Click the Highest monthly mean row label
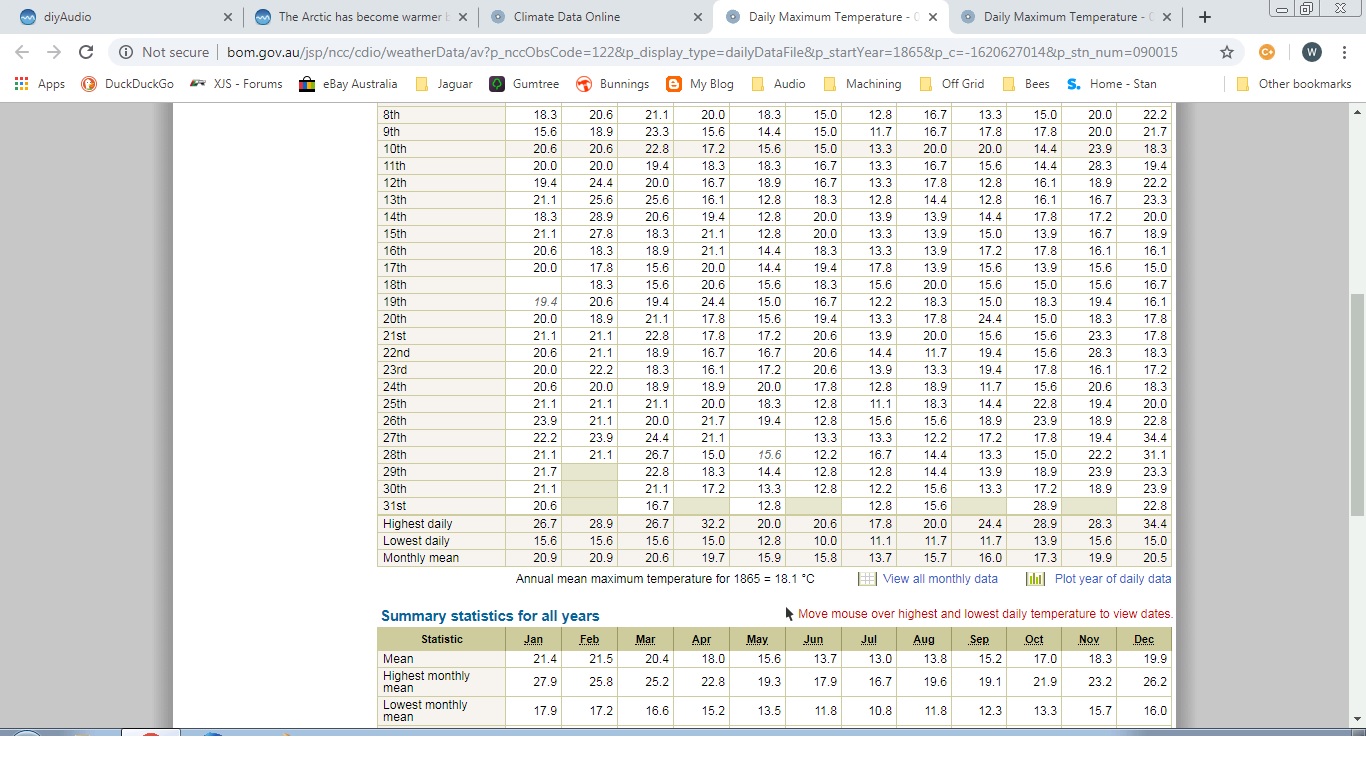 click(x=426, y=682)
